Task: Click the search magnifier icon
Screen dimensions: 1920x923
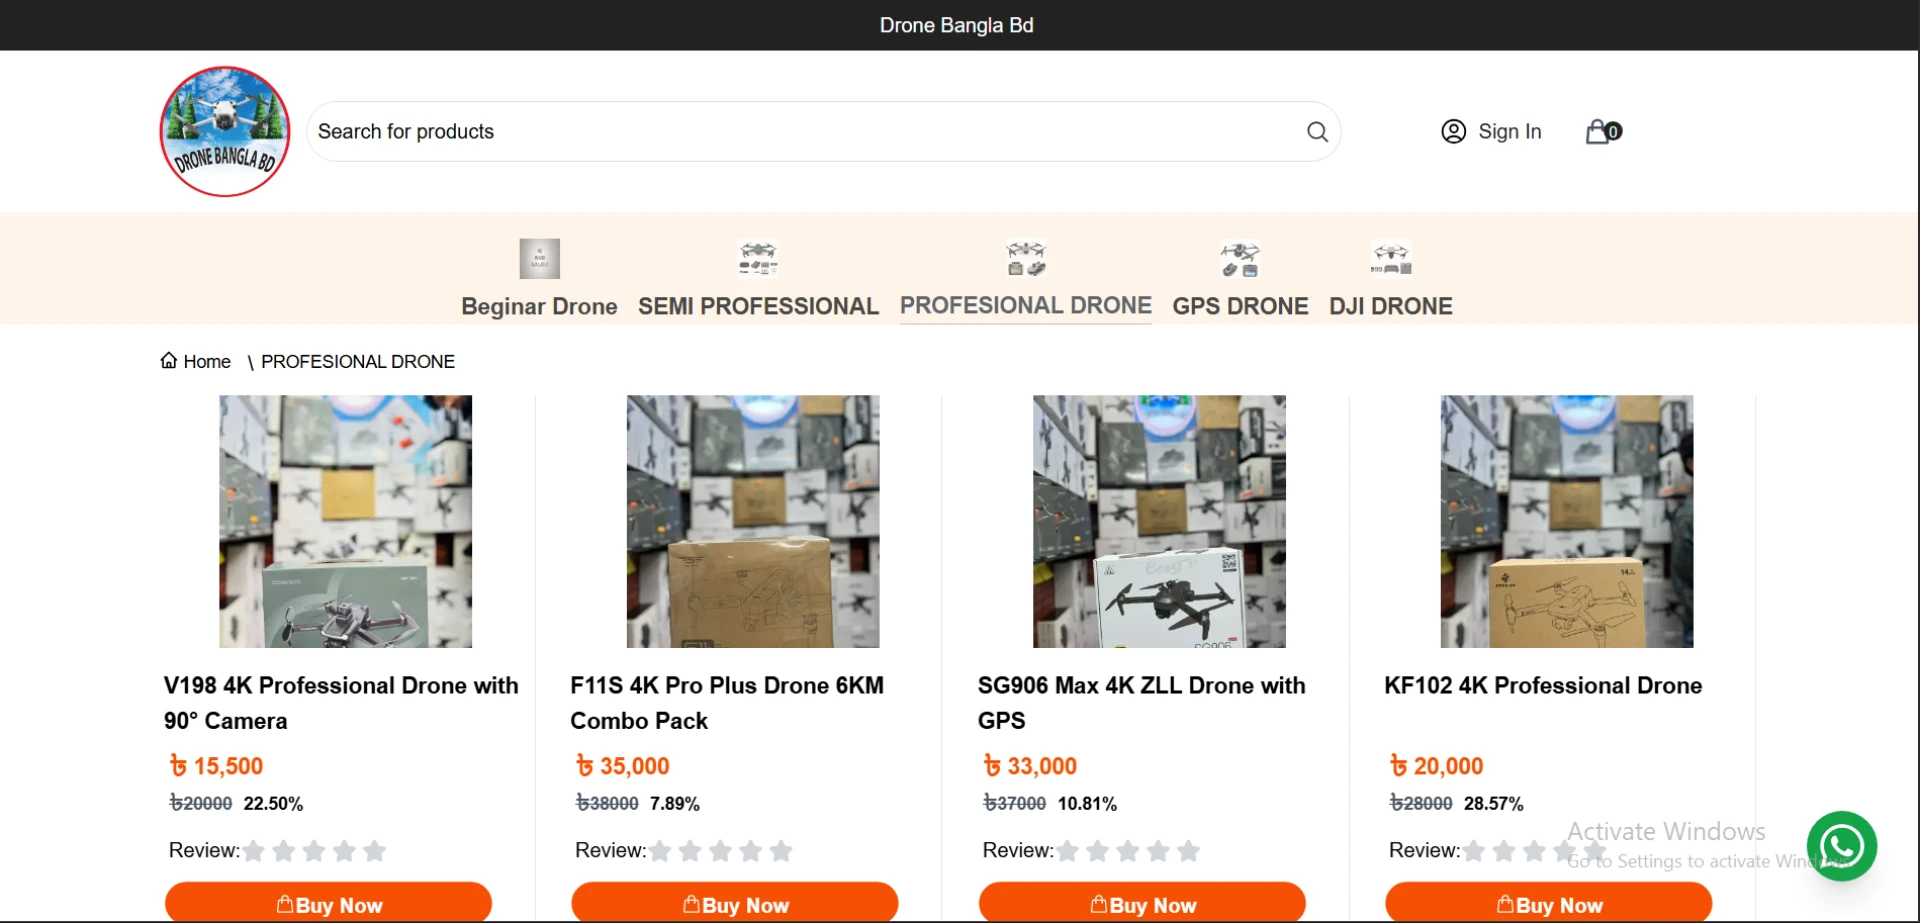Action: point(1317,132)
